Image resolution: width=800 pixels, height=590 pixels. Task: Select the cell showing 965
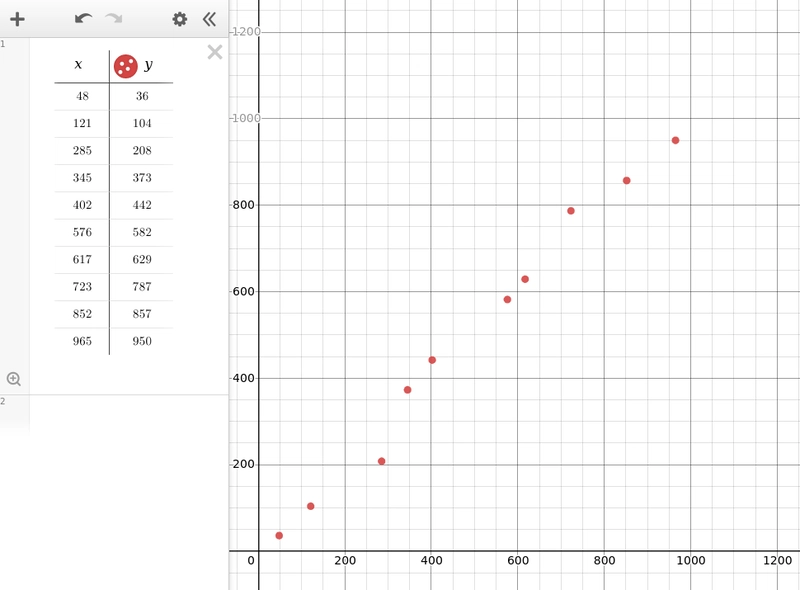point(82,341)
